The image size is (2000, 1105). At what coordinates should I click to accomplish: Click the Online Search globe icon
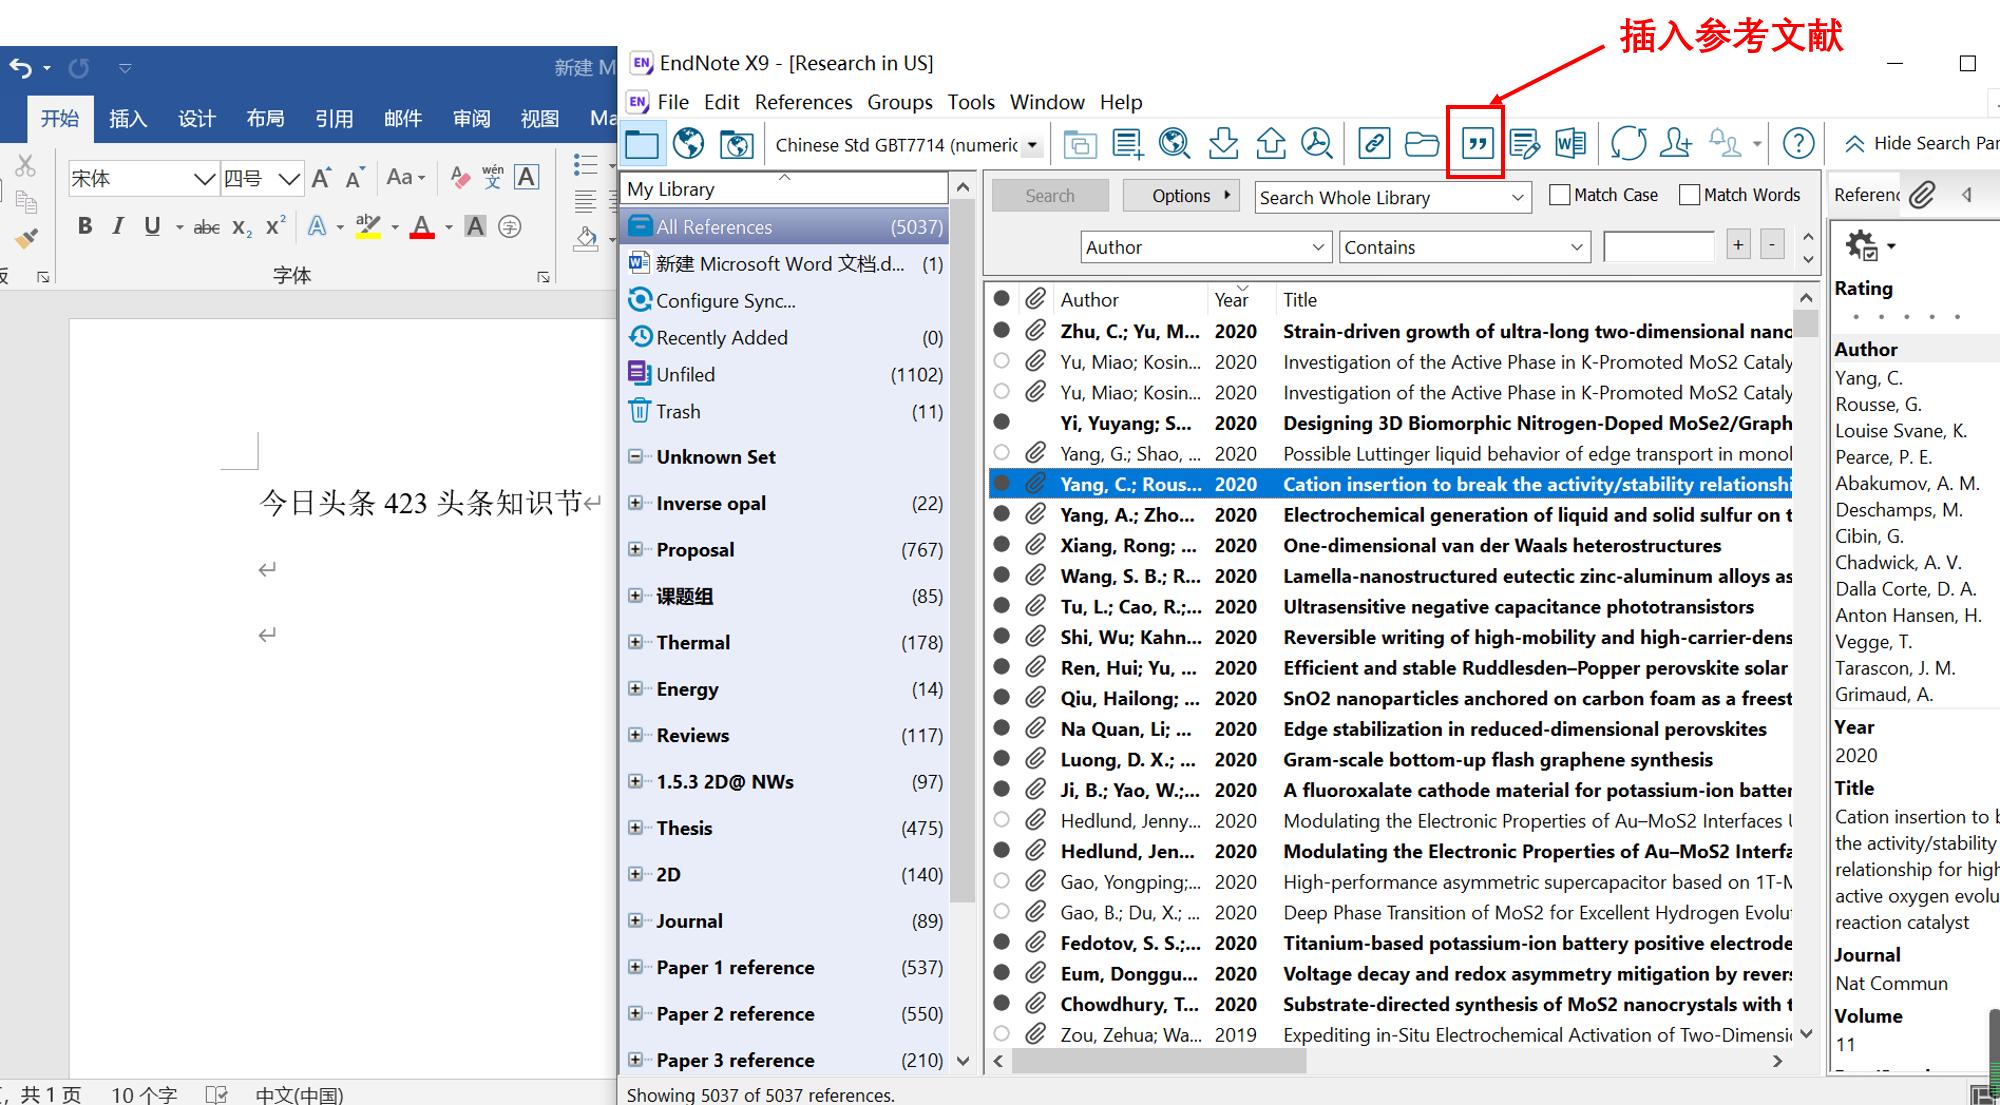point(1174,144)
